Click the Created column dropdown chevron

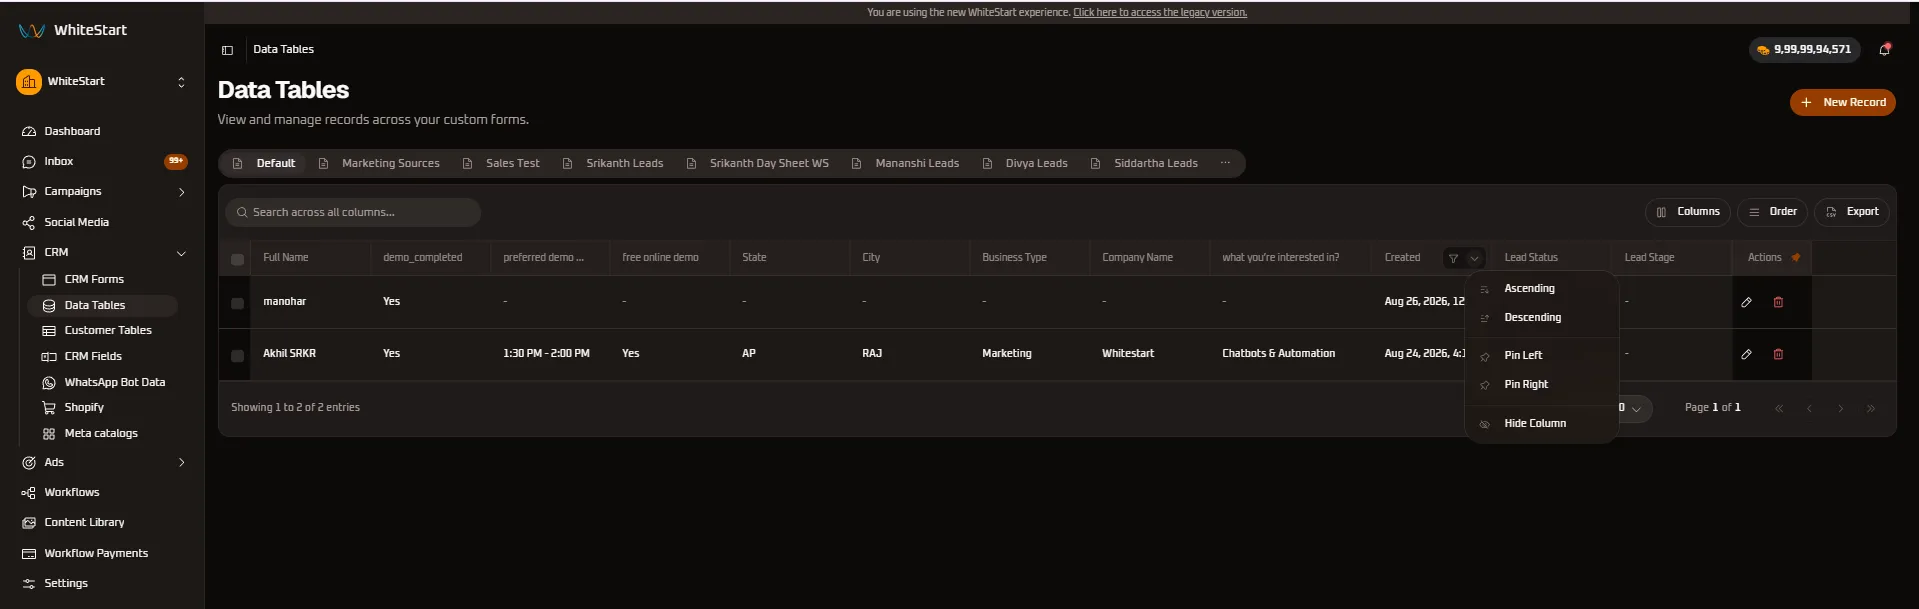click(1474, 258)
